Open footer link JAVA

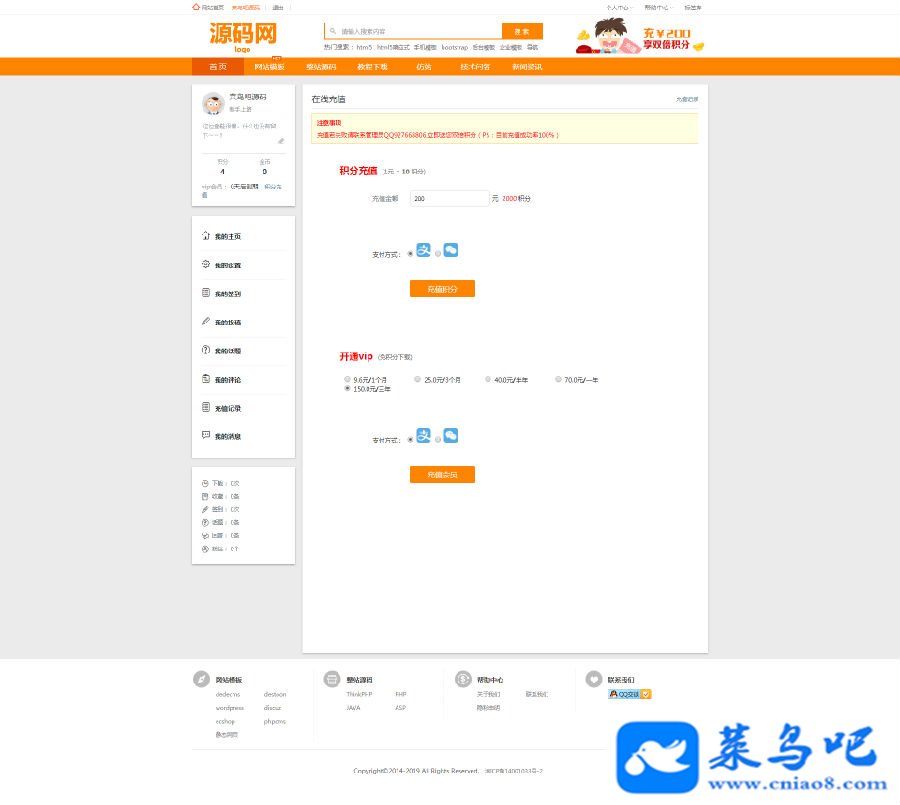click(x=354, y=708)
